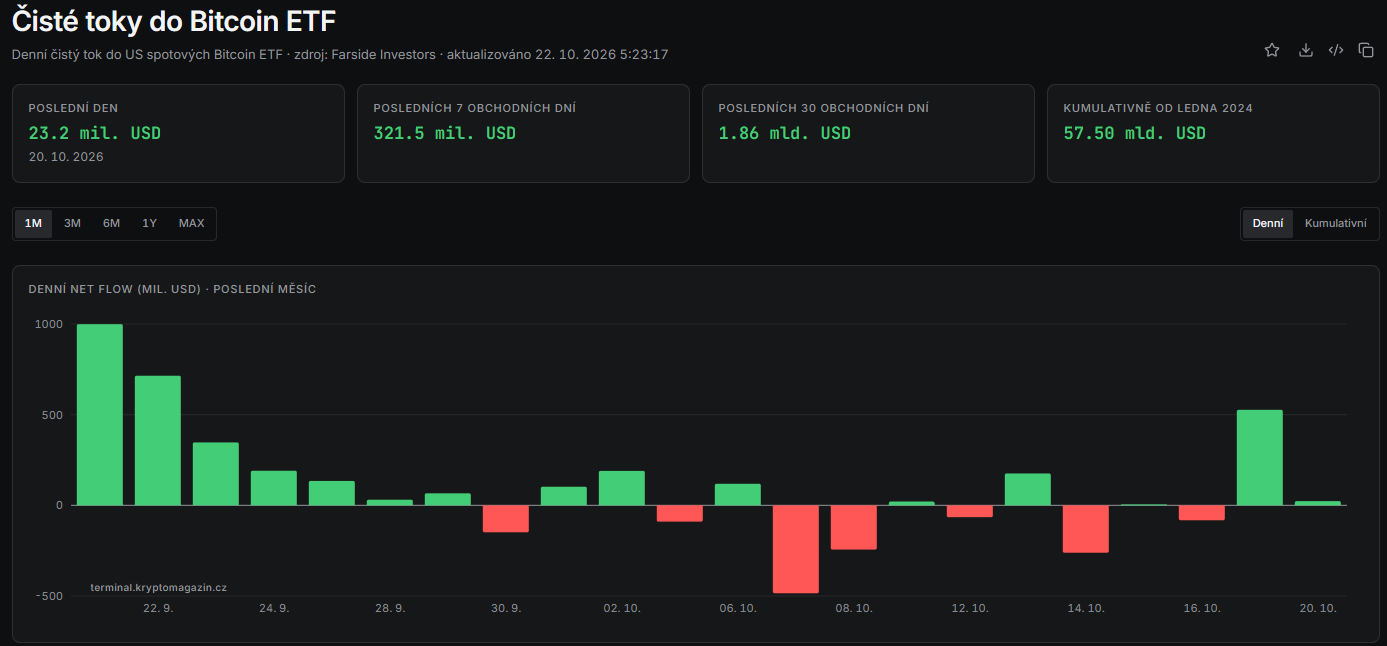
Task: Click the 1.86 mld. USD value
Action: click(785, 133)
